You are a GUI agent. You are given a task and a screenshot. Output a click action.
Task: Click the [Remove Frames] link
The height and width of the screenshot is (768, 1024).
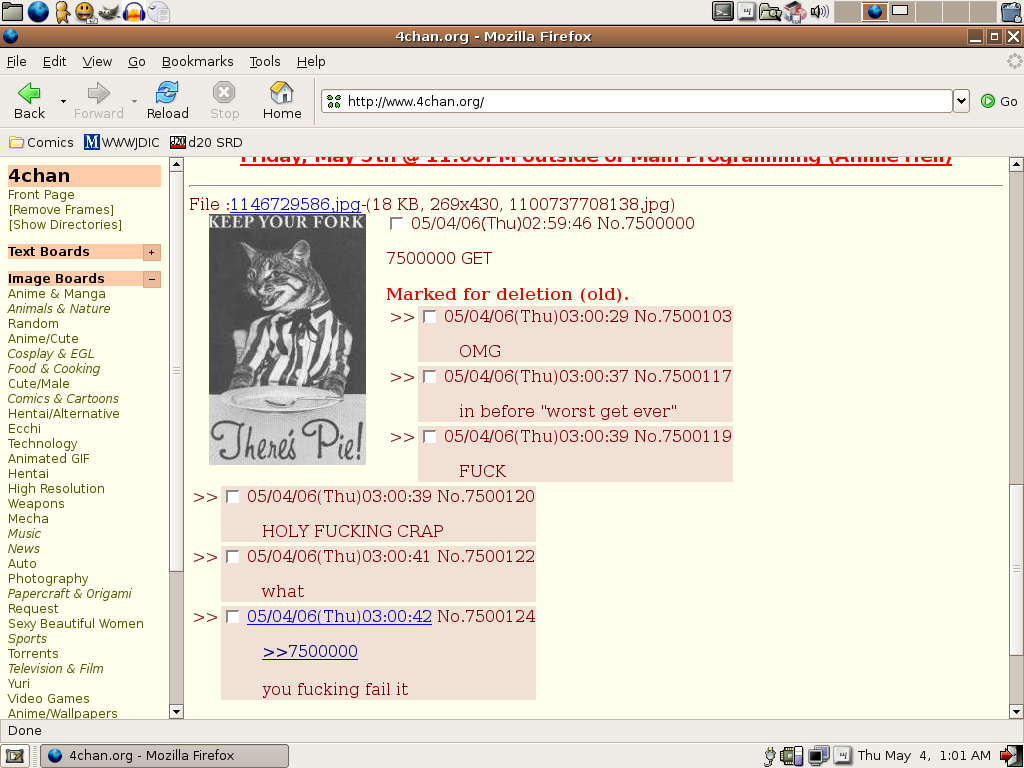[x=61, y=210]
